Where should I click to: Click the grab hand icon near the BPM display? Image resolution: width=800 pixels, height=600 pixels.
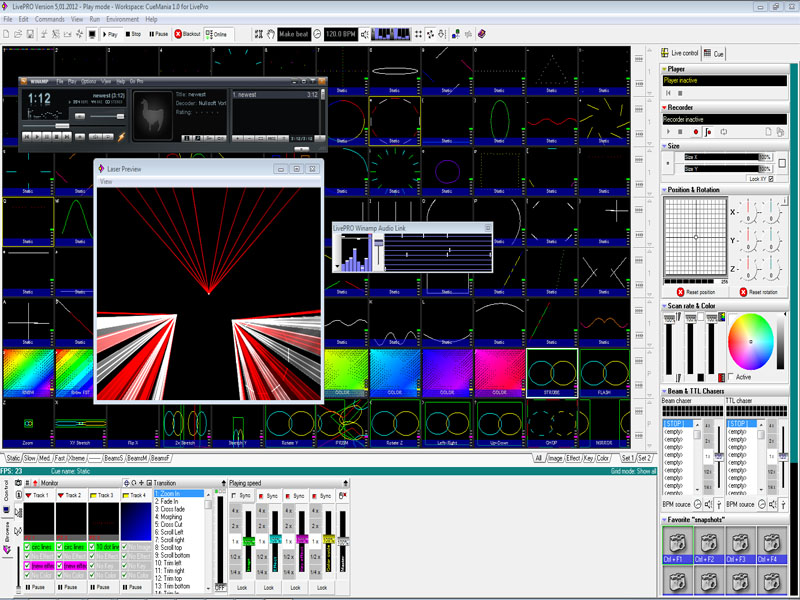point(272,33)
